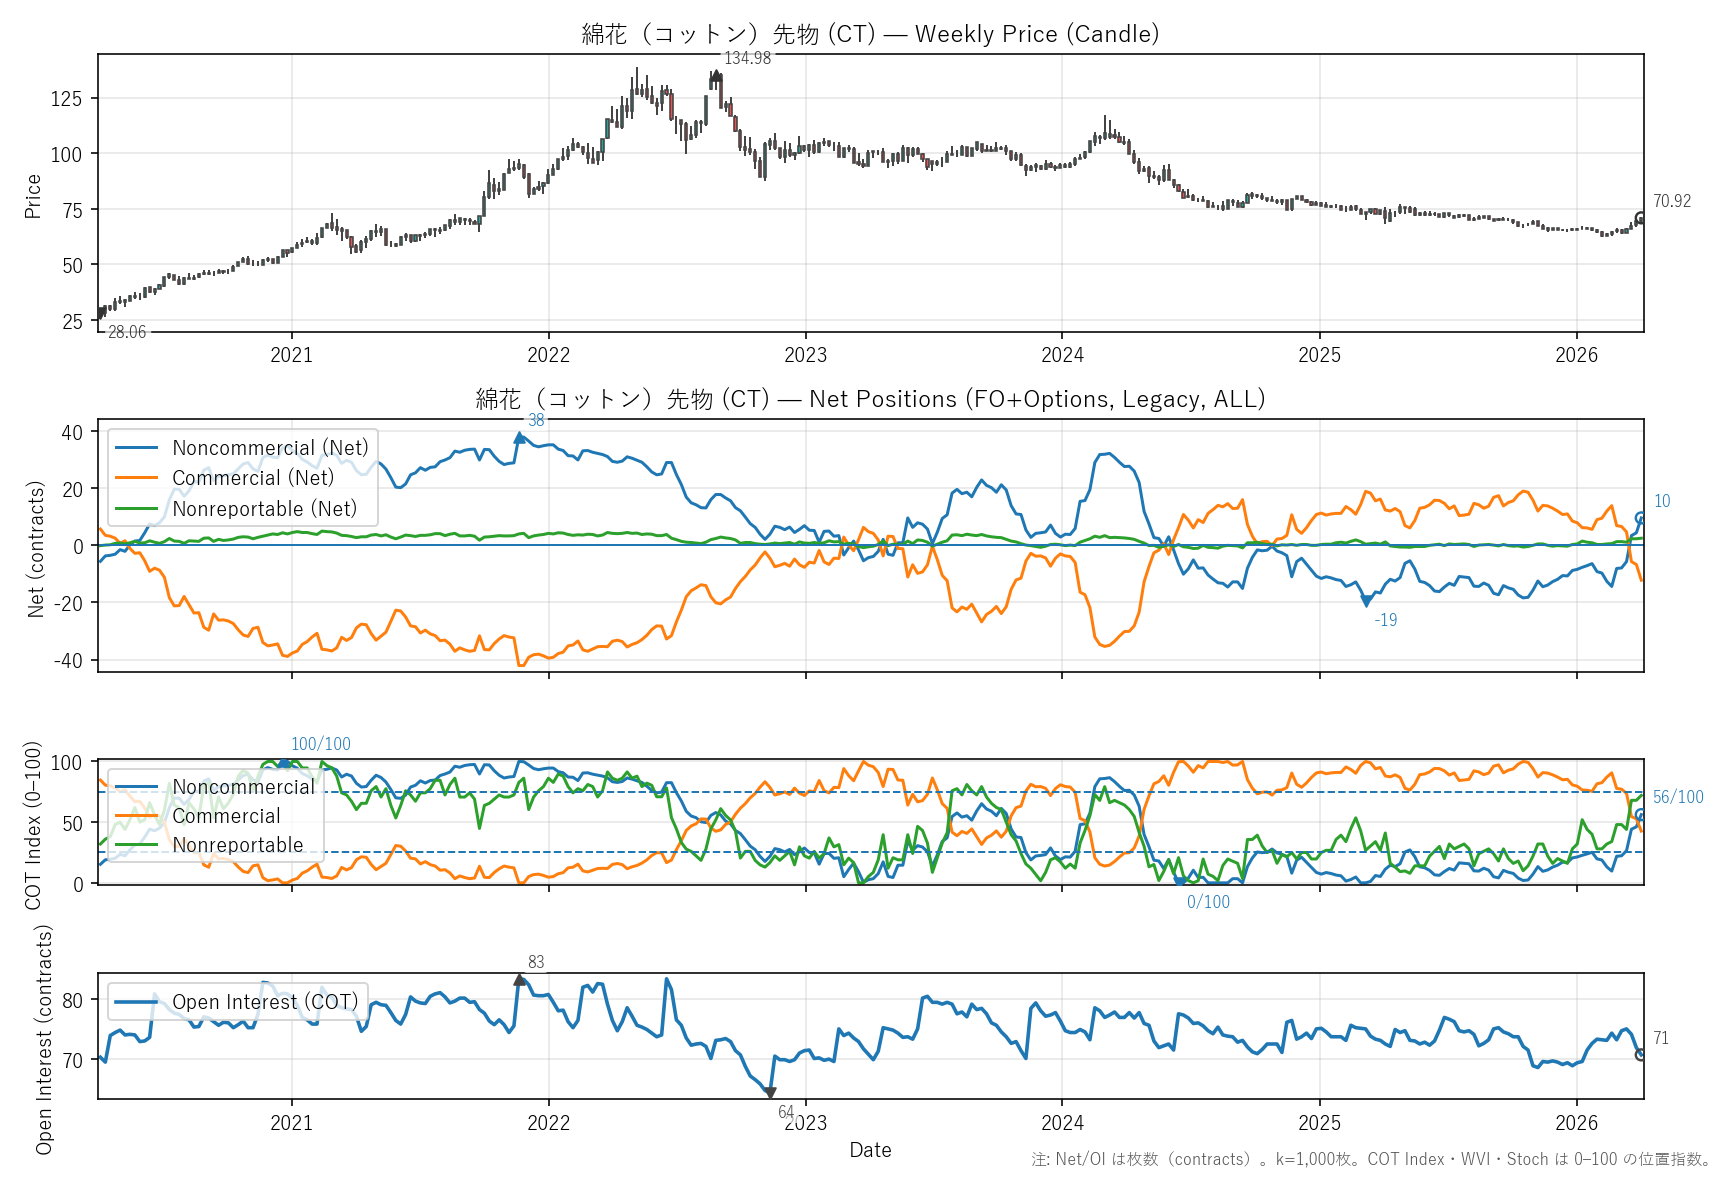Toggle the Commercial (Net) legend entry
The width and height of the screenshot is (1728, 1180).
point(252,478)
